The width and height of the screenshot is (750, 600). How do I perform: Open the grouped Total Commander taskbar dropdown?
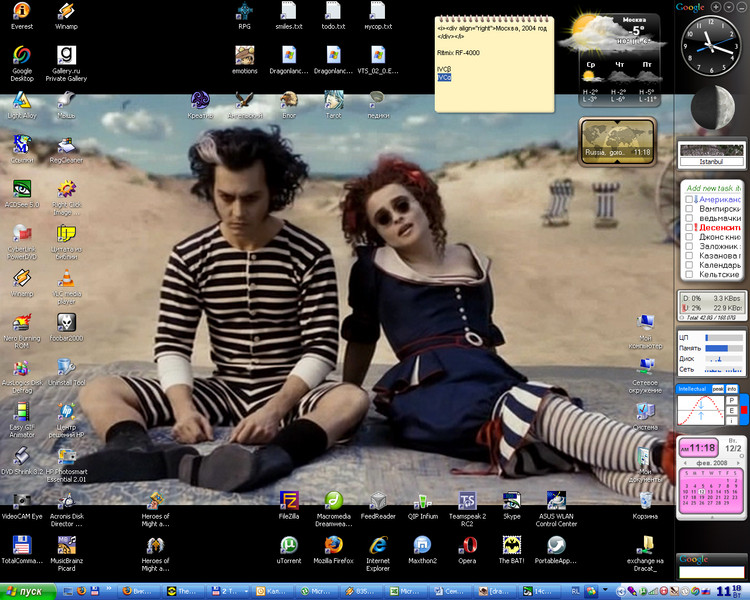click(246, 591)
